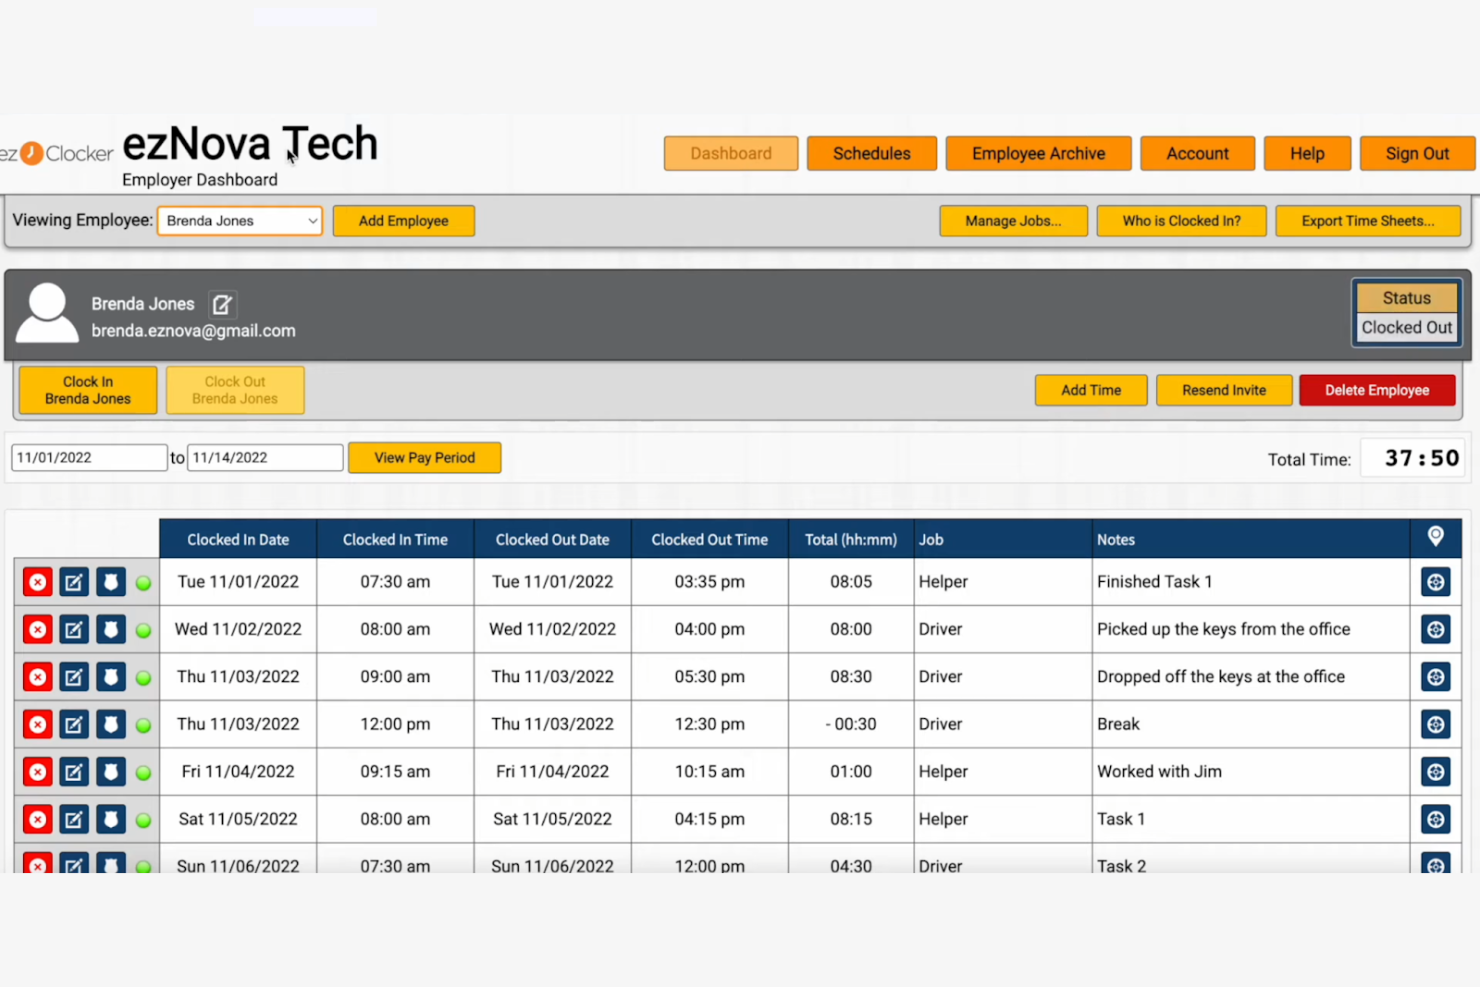Viewport: 1480px width, 987px height.
Task: Click View Pay Period button
Action: (x=425, y=458)
